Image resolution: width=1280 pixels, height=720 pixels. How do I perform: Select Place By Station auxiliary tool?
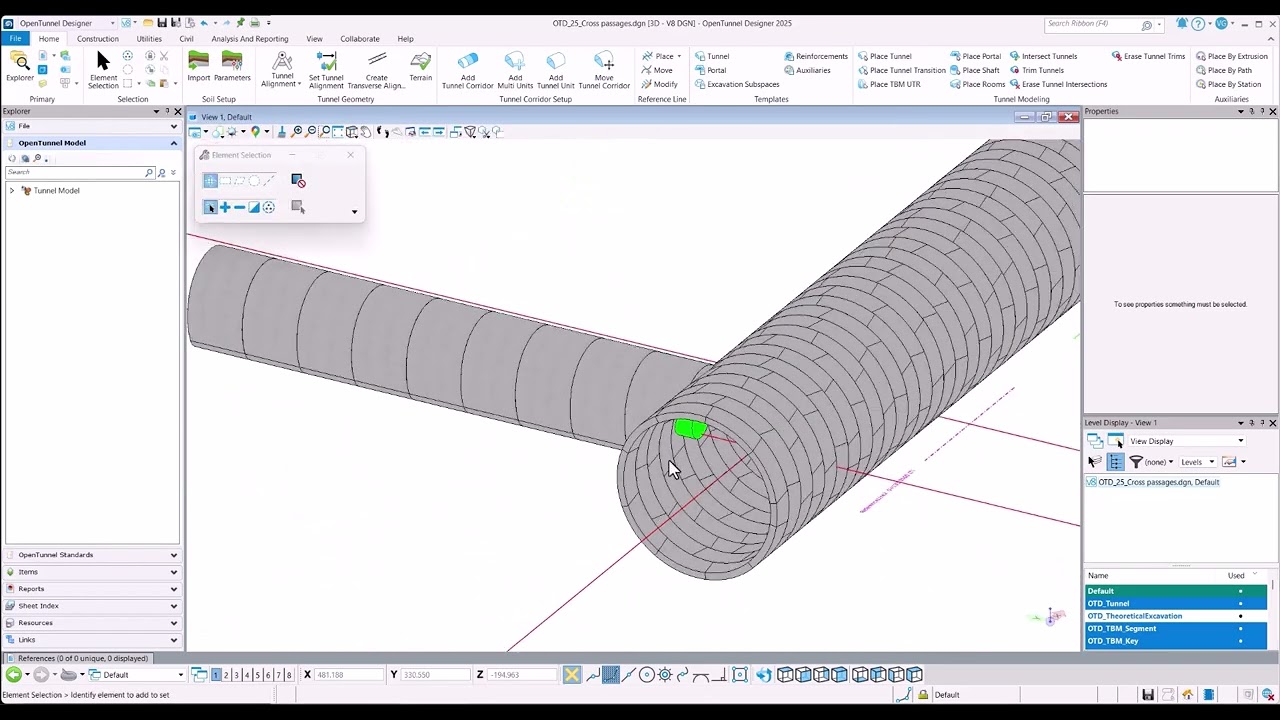(x=1228, y=84)
